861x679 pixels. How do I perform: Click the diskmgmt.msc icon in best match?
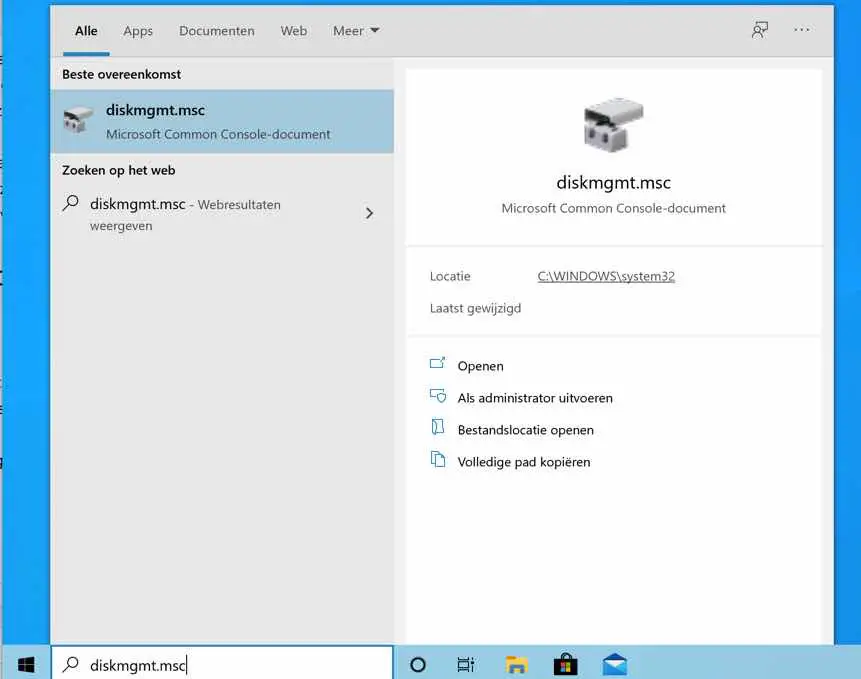tap(77, 119)
